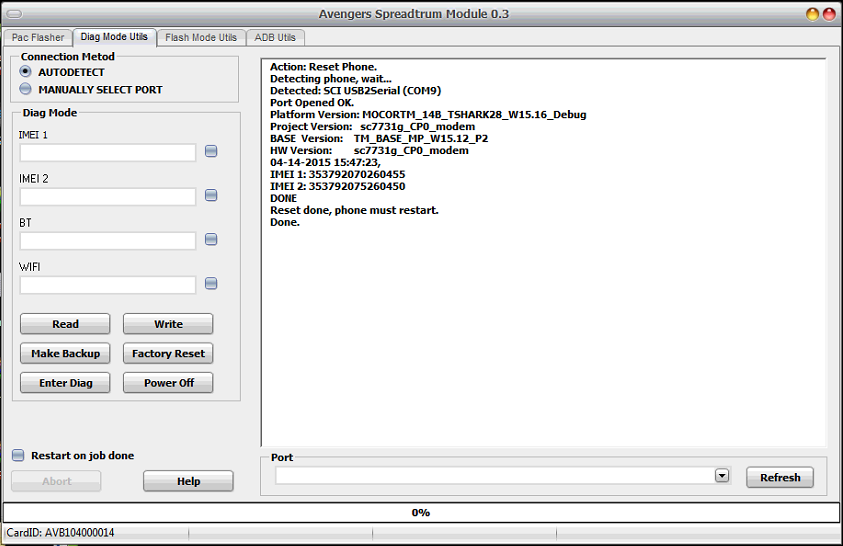Switch to Diag Mode Utils tab
The height and width of the screenshot is (546, 843).
pyautogui.click(x=114, y=37)
